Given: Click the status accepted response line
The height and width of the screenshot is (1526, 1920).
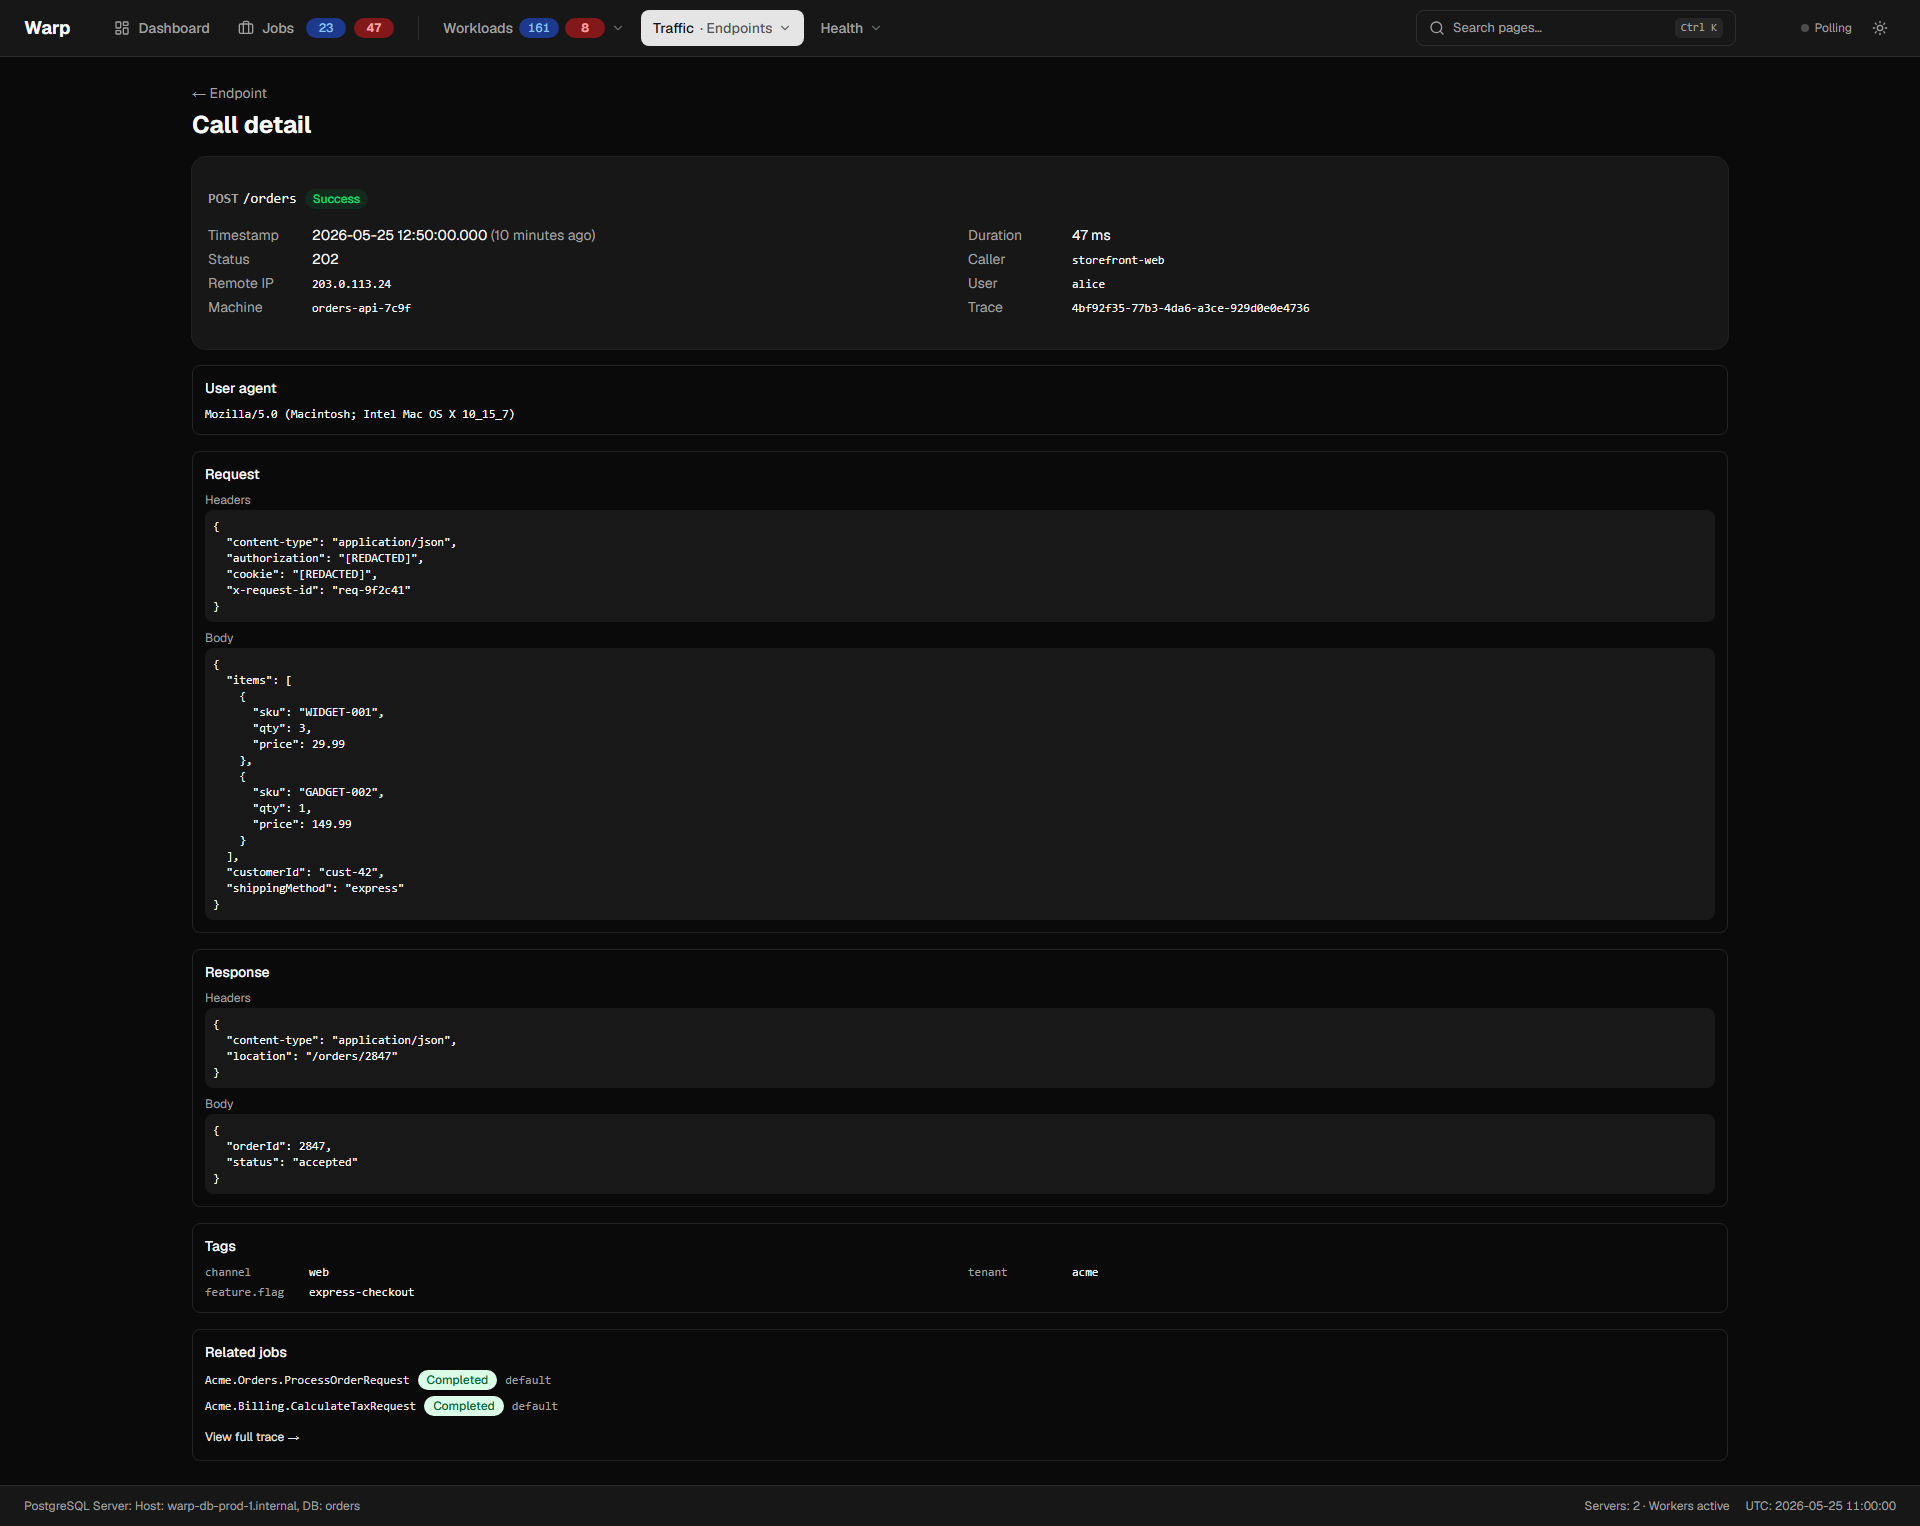Looking at the screenshot, I should click(292, 1162).
